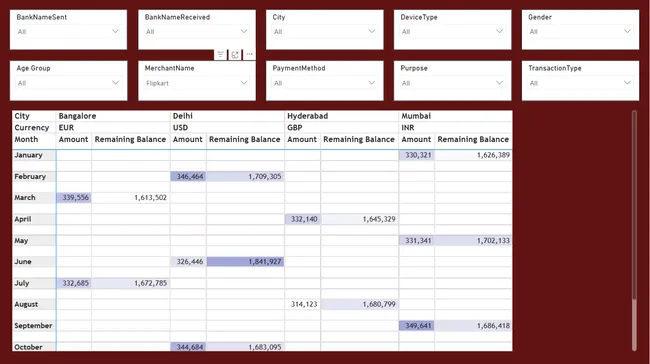Click the January row header
The width and height of the screenshot is (650, 364).
pyautogui.click(x=34, y=155)
